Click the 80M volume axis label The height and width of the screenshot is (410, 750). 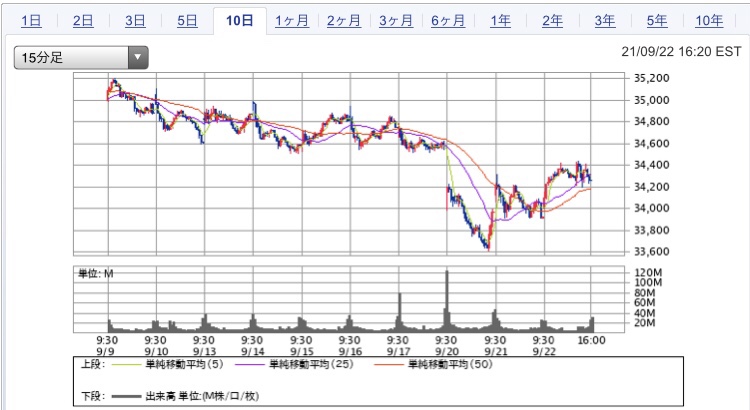point(644,292)
